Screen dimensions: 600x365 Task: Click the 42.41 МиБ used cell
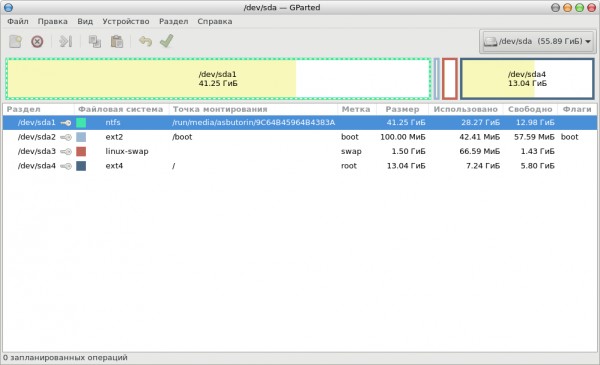click(479, 137)
